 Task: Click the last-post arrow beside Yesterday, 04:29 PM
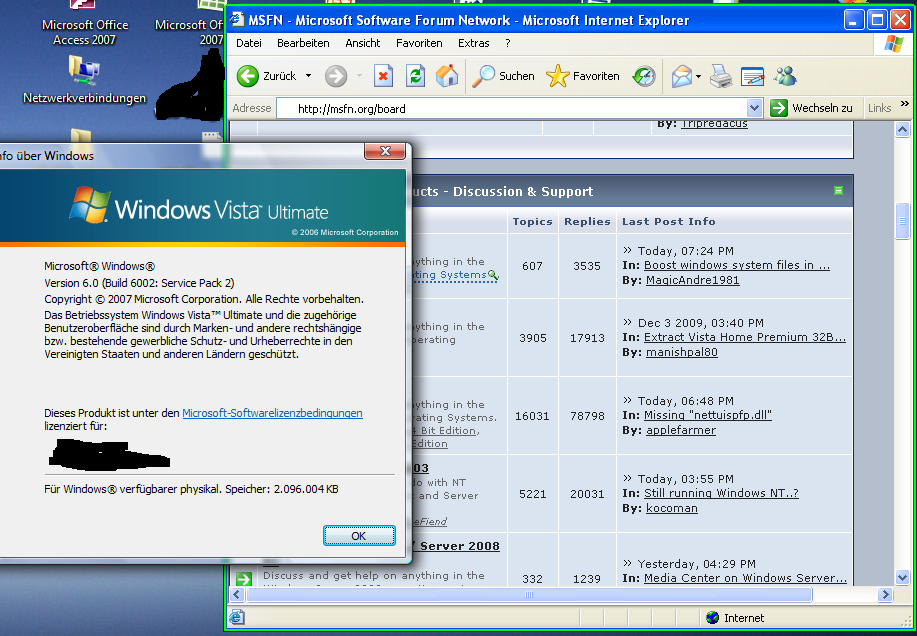[628, 563]
